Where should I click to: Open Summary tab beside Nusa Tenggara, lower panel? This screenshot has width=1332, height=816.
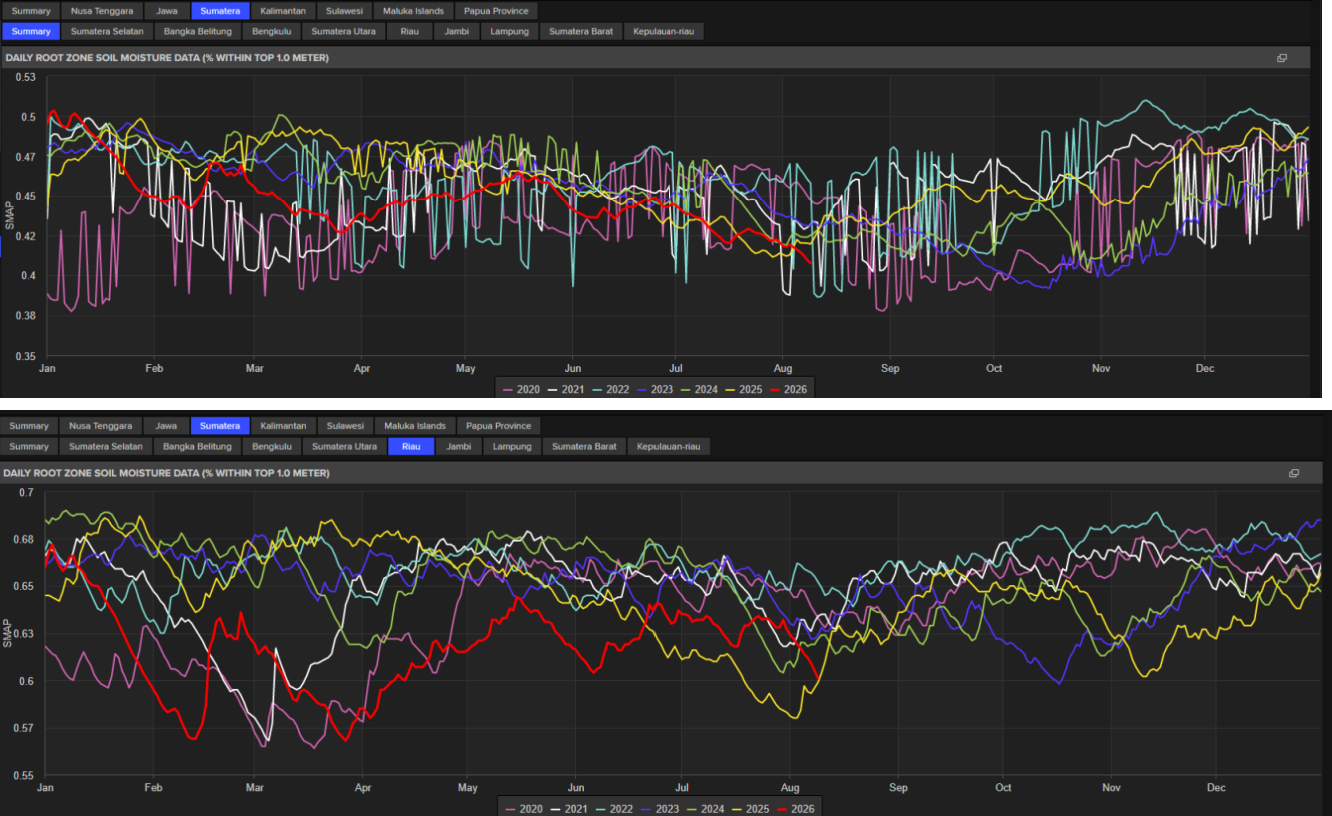[30, 426]
